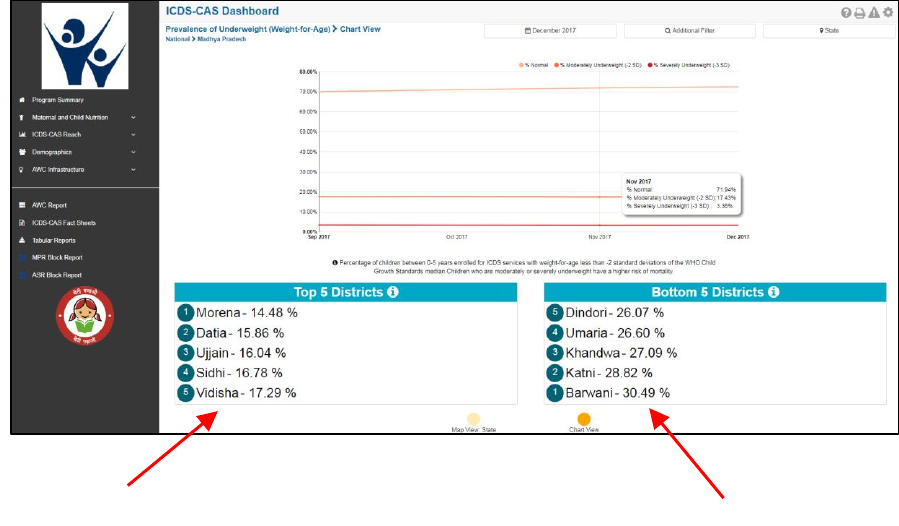
Task: Click the ASR Block Report icon
Action: [x=22, y=275]
